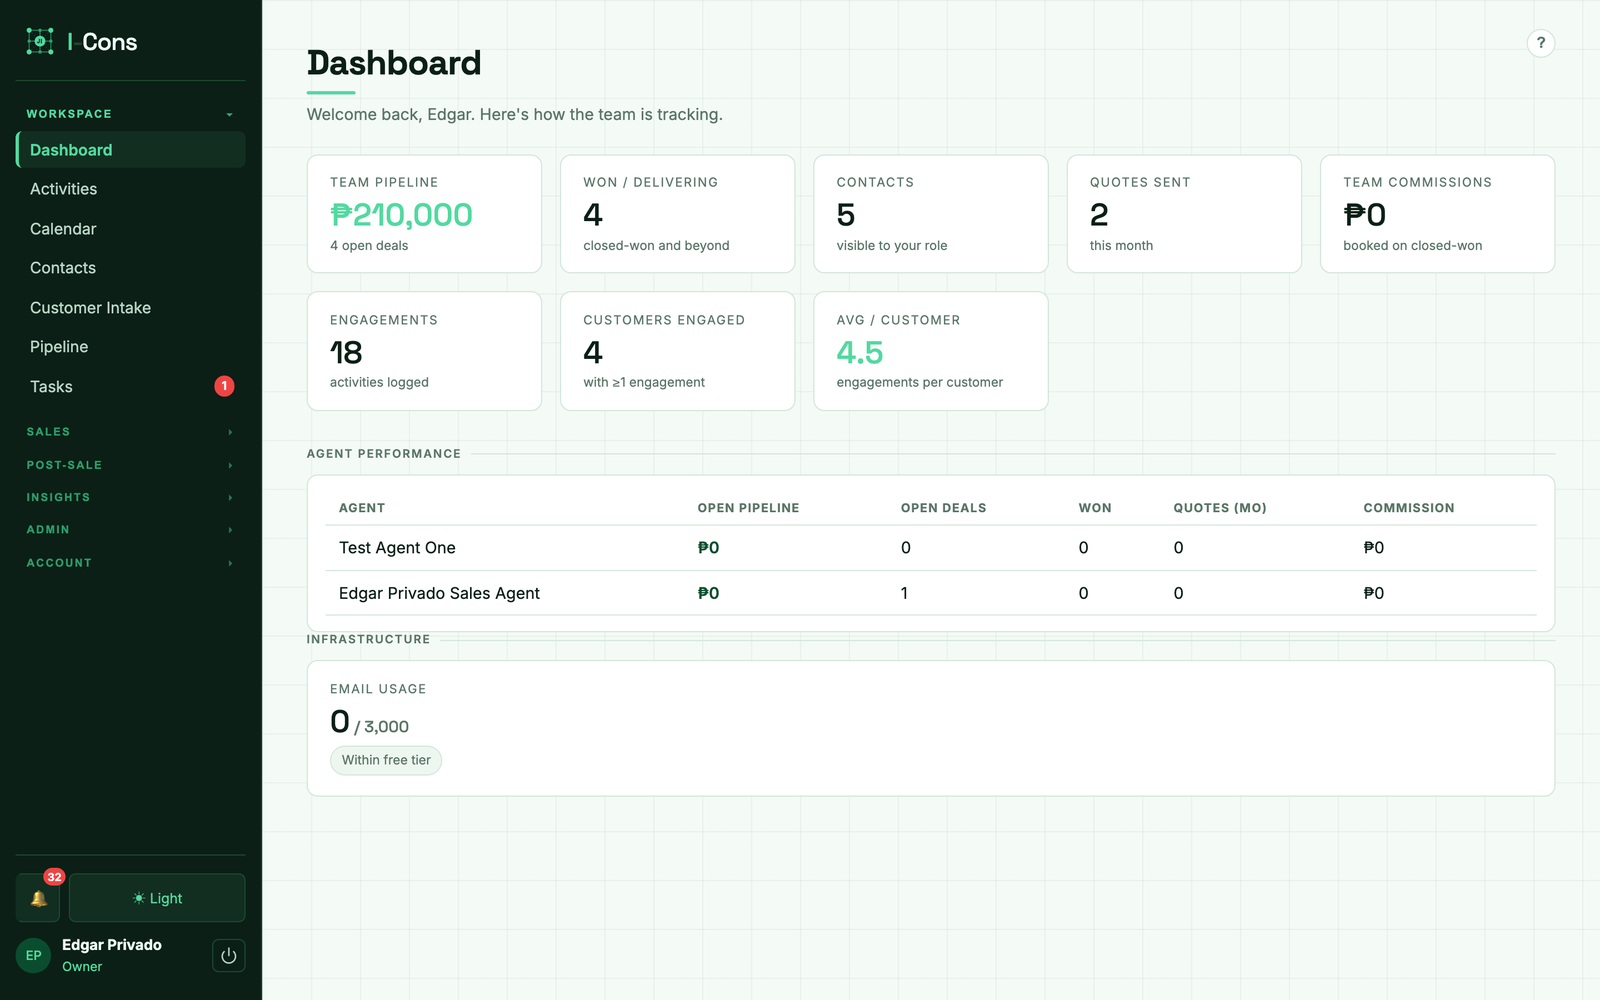Viewport: 1600px width, 1000px height.
Task: Click the I-Cons logo icon
Action: [x=40, y=41]
